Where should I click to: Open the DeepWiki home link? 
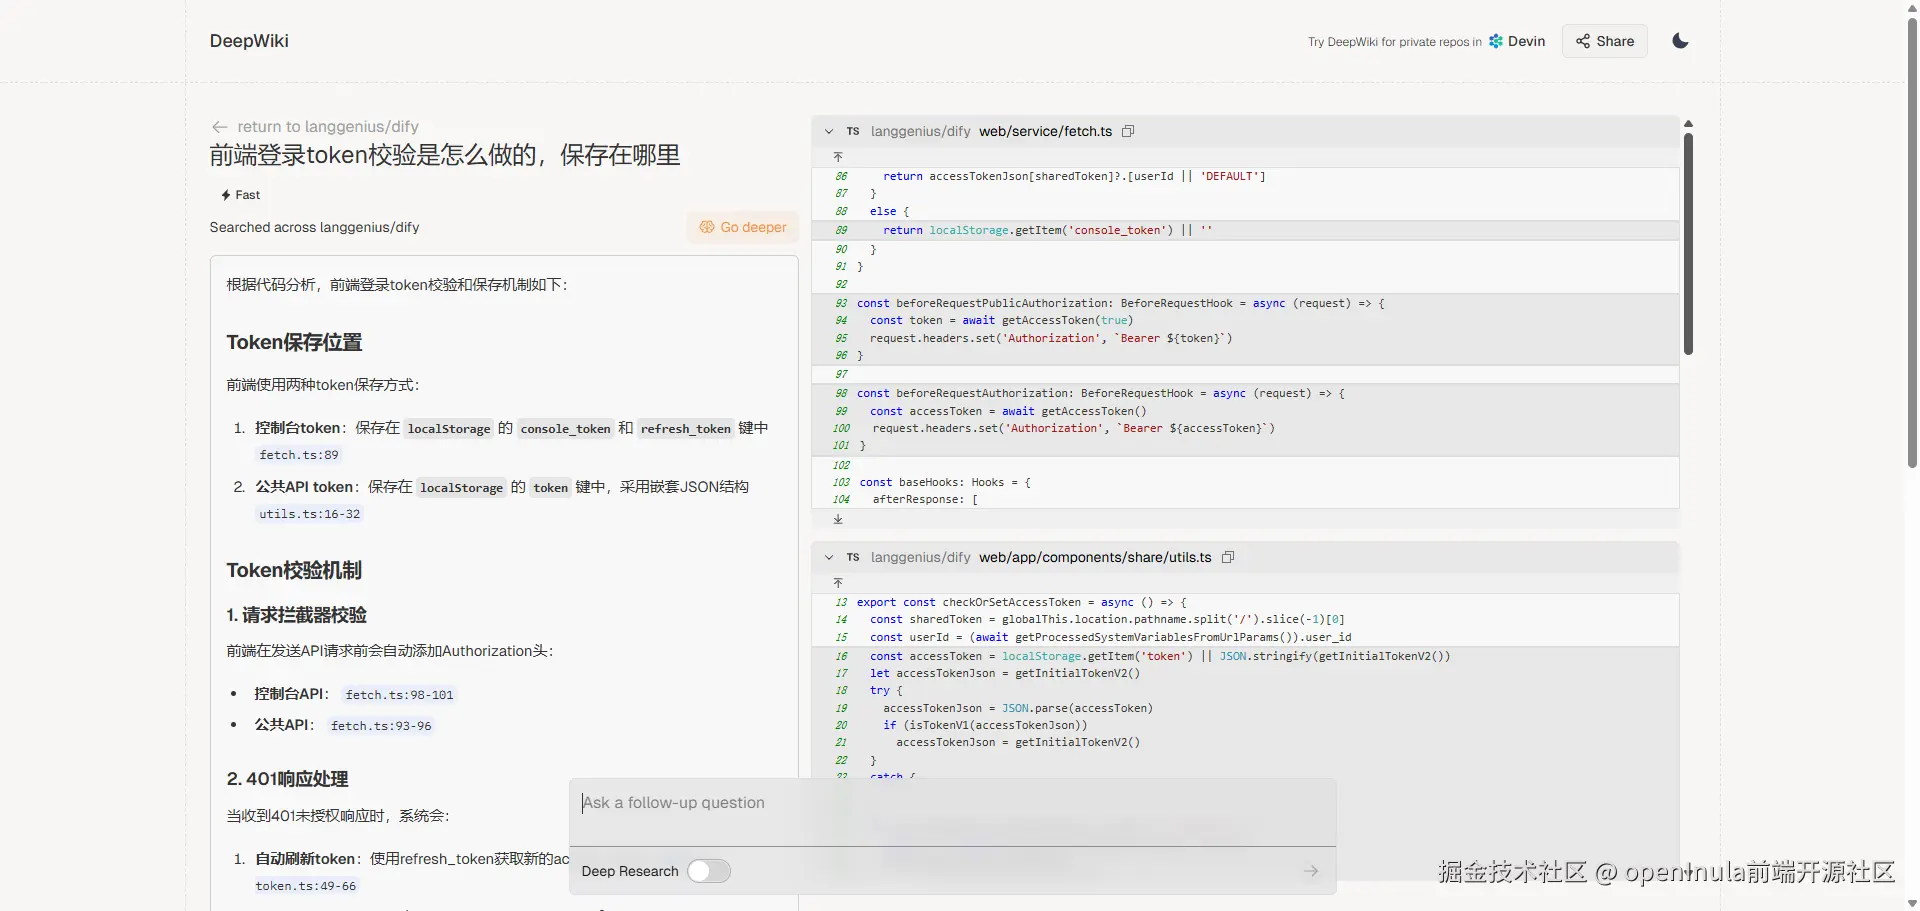249,41
